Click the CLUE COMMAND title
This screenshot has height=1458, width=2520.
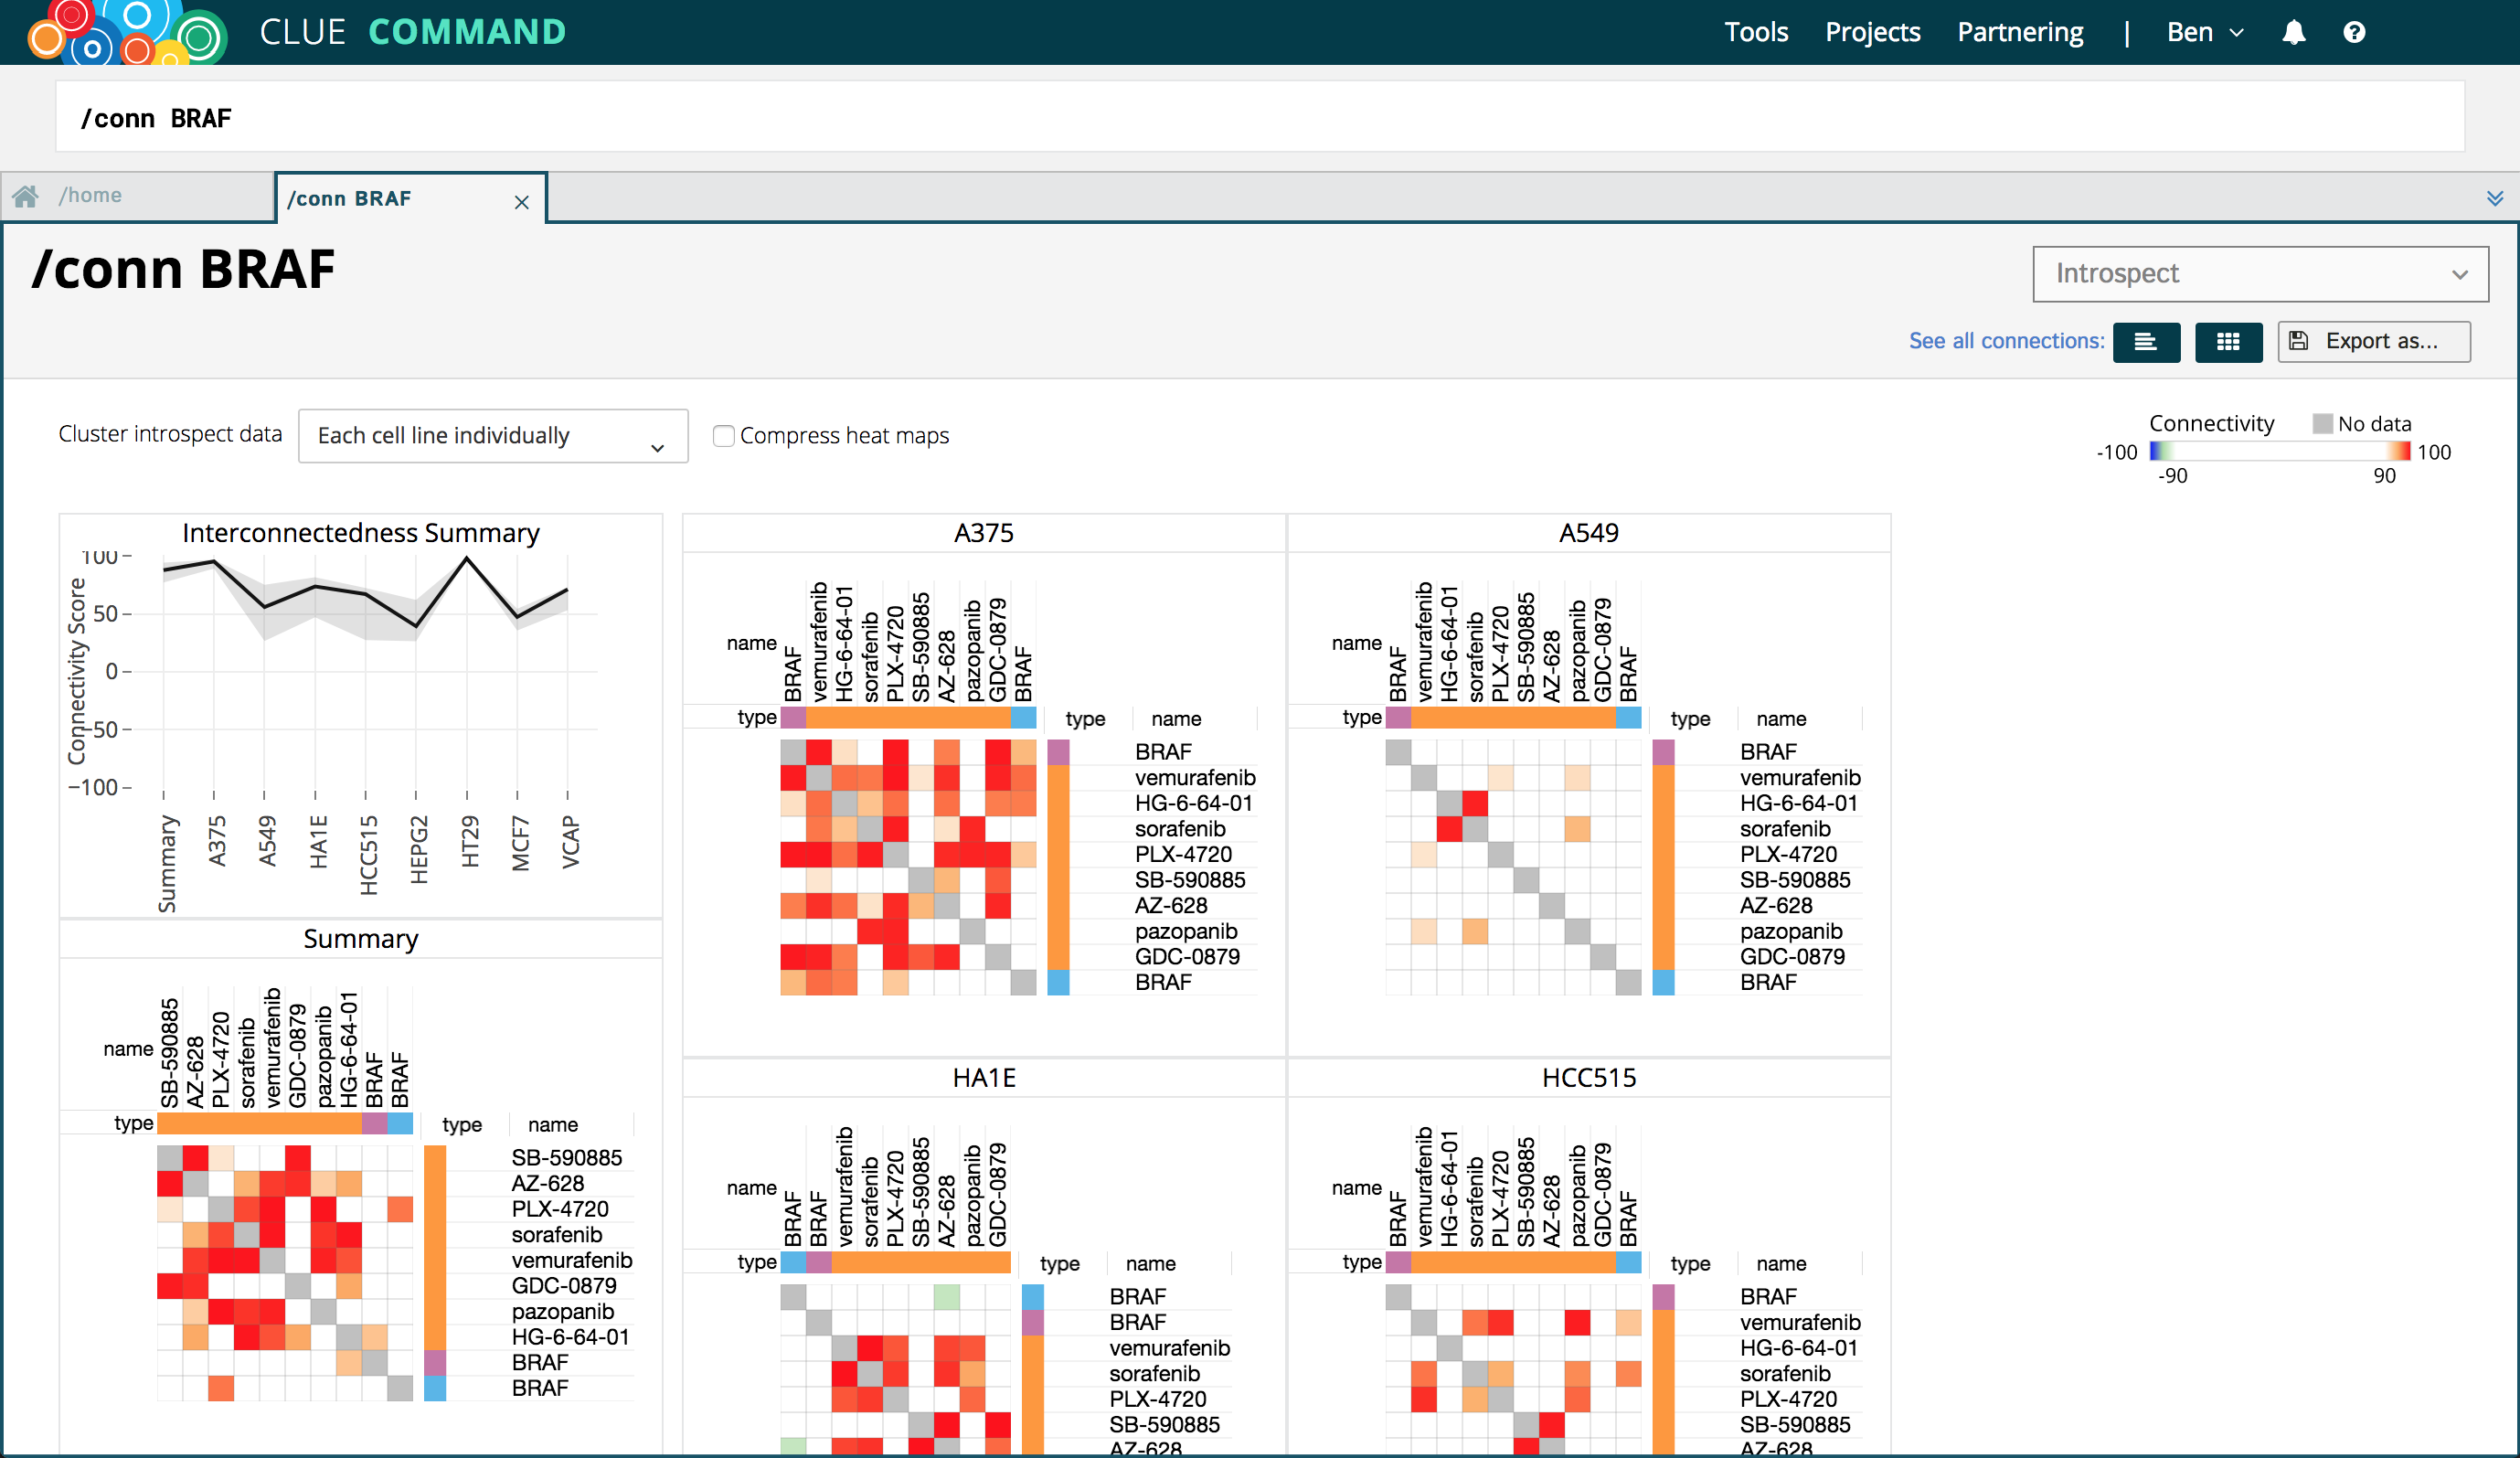412,32
